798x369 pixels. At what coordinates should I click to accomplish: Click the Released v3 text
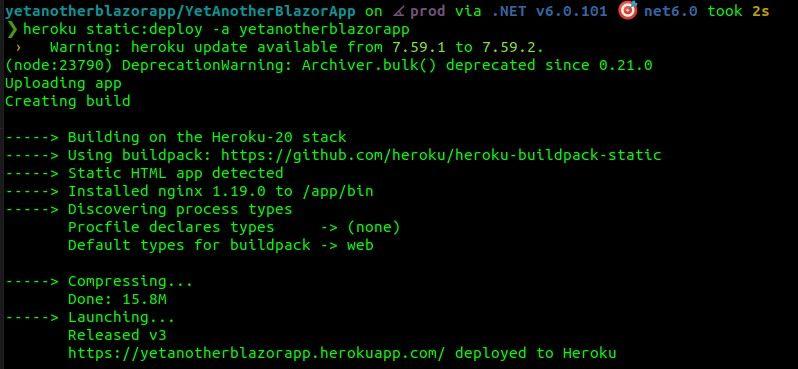(117, 335)
